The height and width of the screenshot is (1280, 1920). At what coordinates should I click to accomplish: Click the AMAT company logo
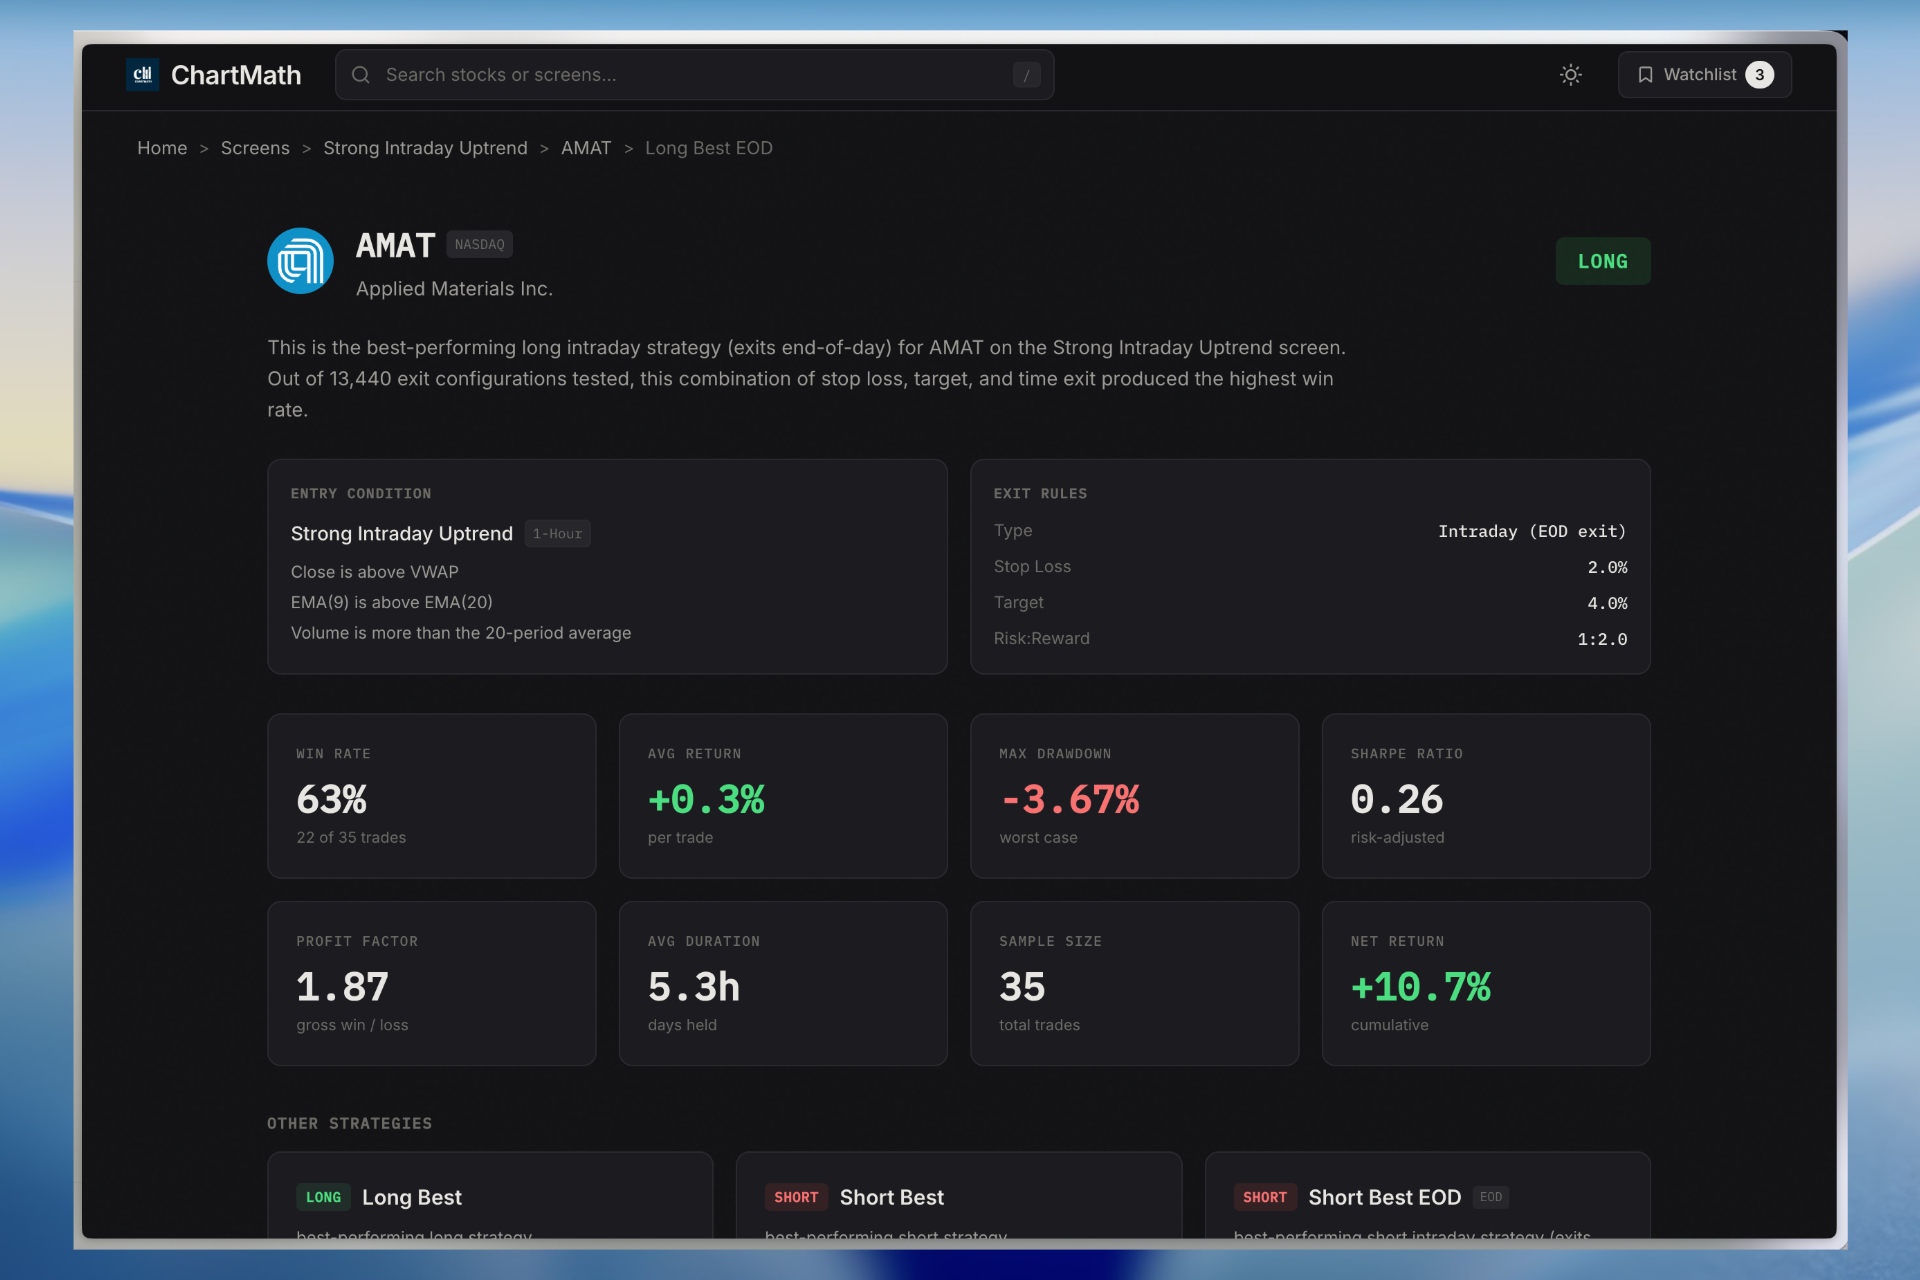coord(299,260)
